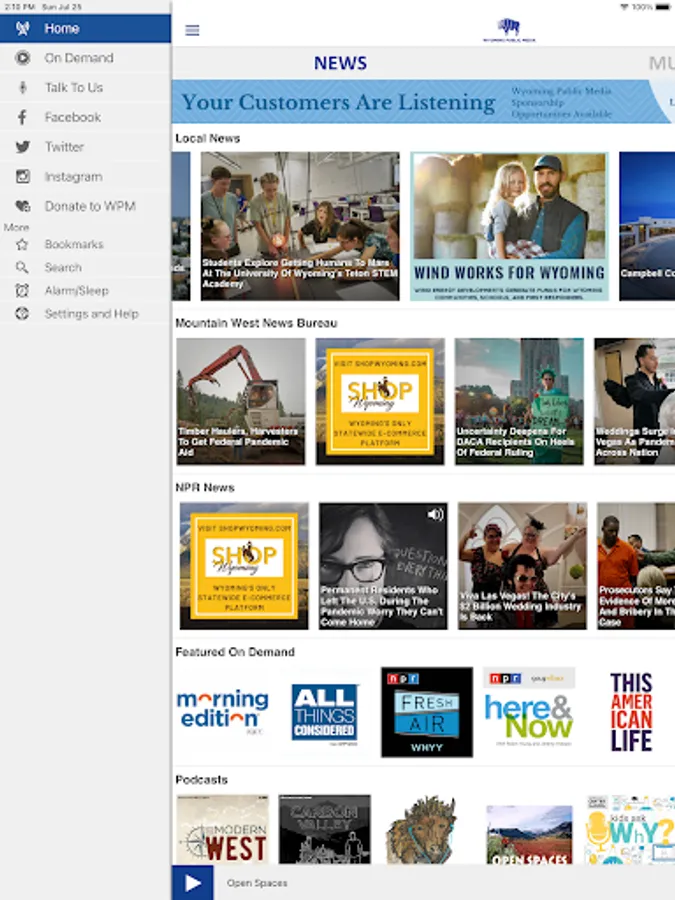The width and height of the screenshot is (675, 900).
Task: Select On Demand menu label
Action: pyautogui.click(x=79, y=58)
